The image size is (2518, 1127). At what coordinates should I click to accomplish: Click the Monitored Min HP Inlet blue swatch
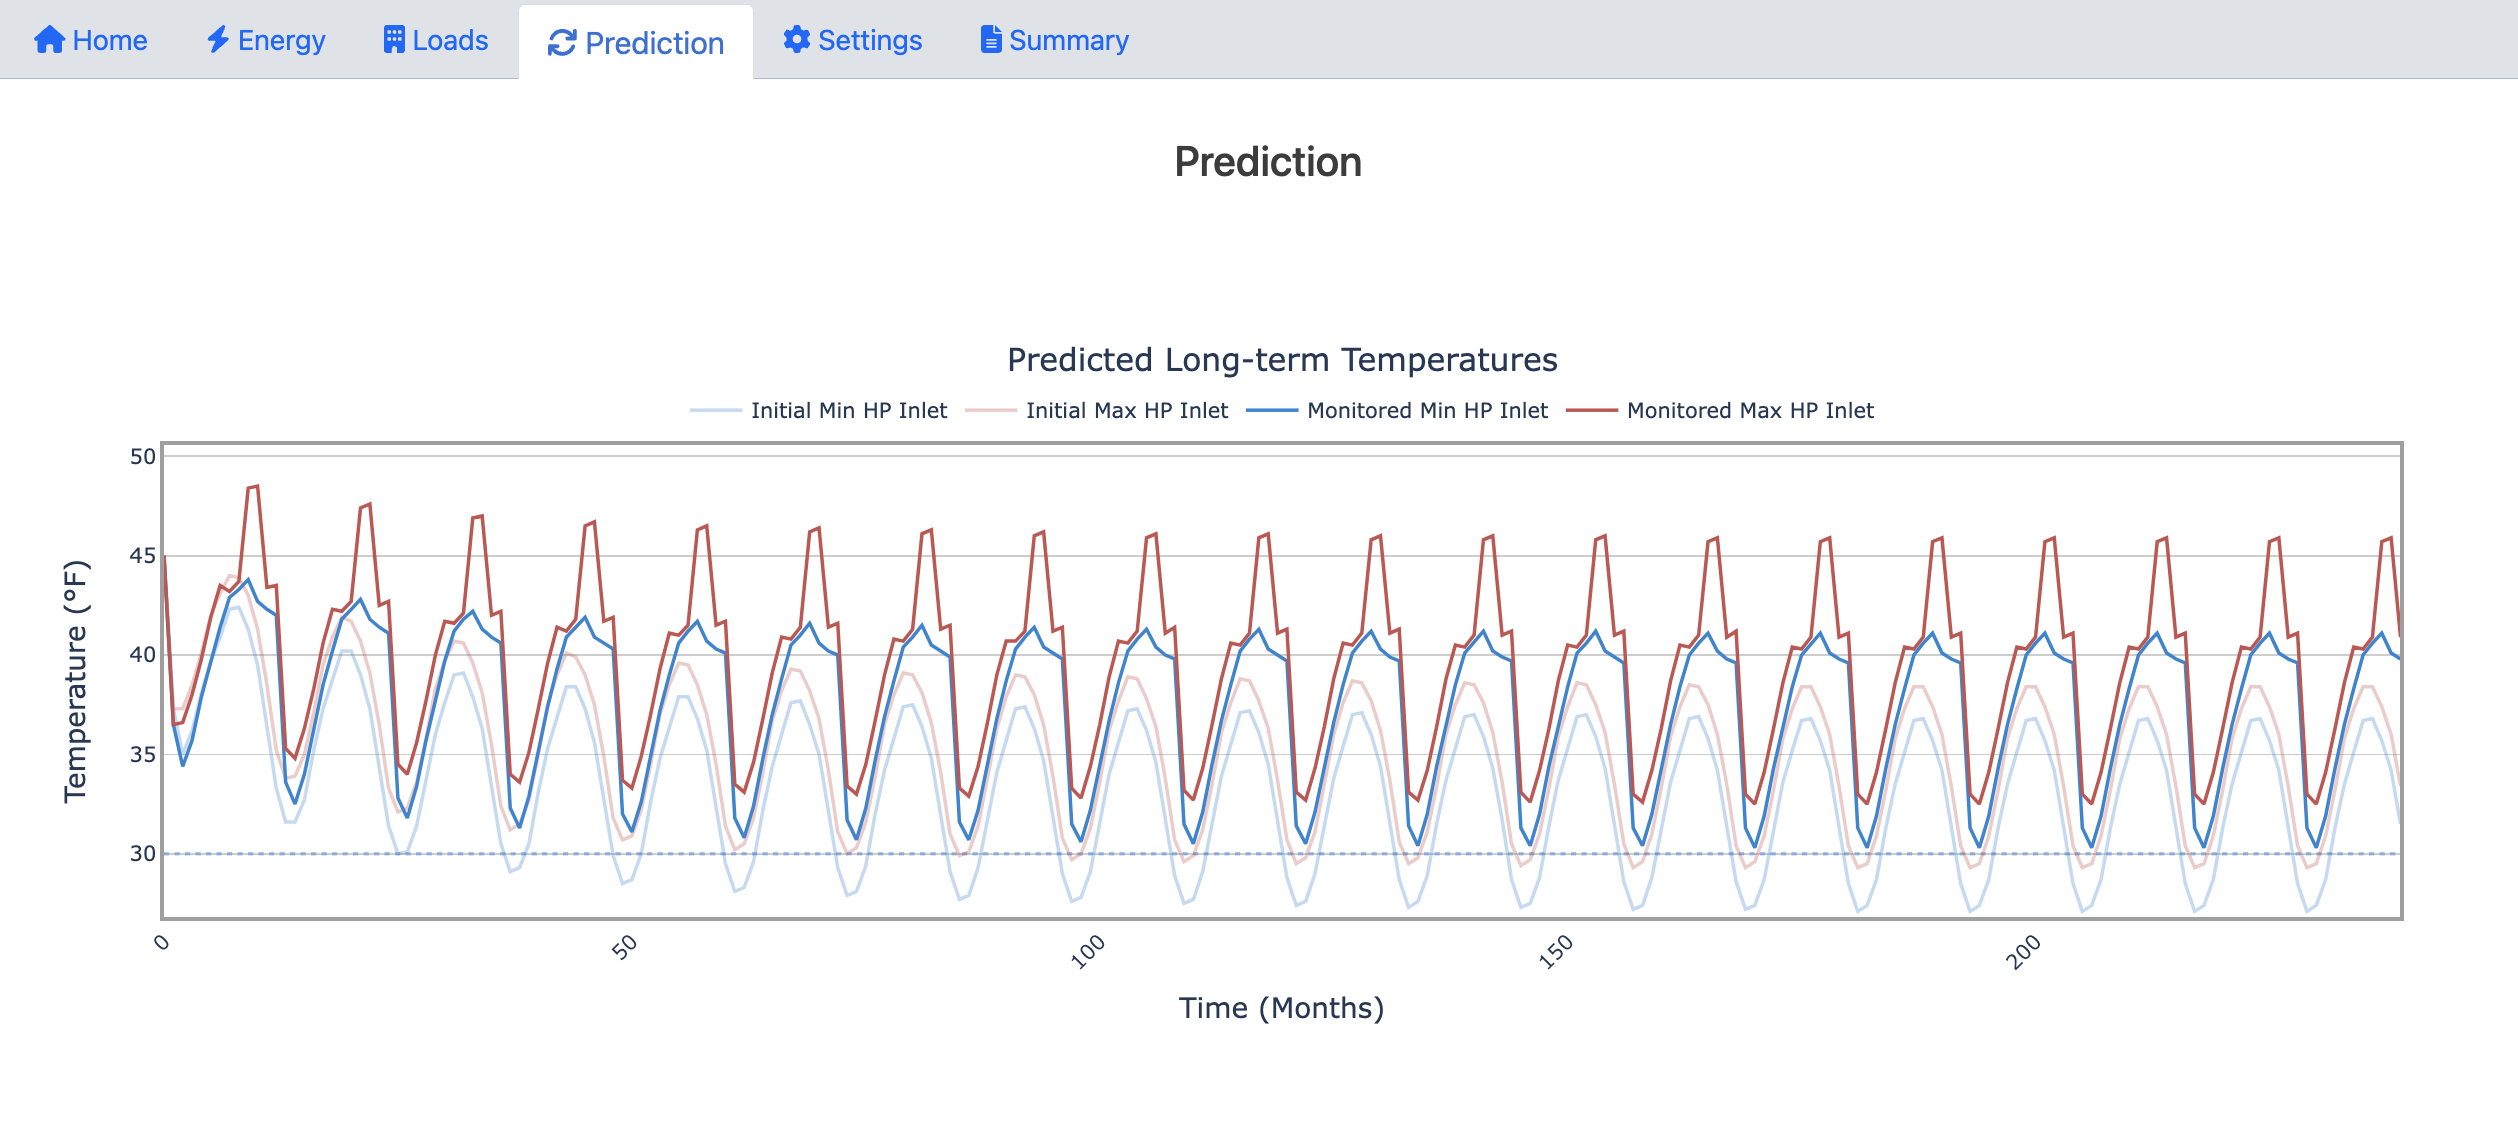point(1271,411)
